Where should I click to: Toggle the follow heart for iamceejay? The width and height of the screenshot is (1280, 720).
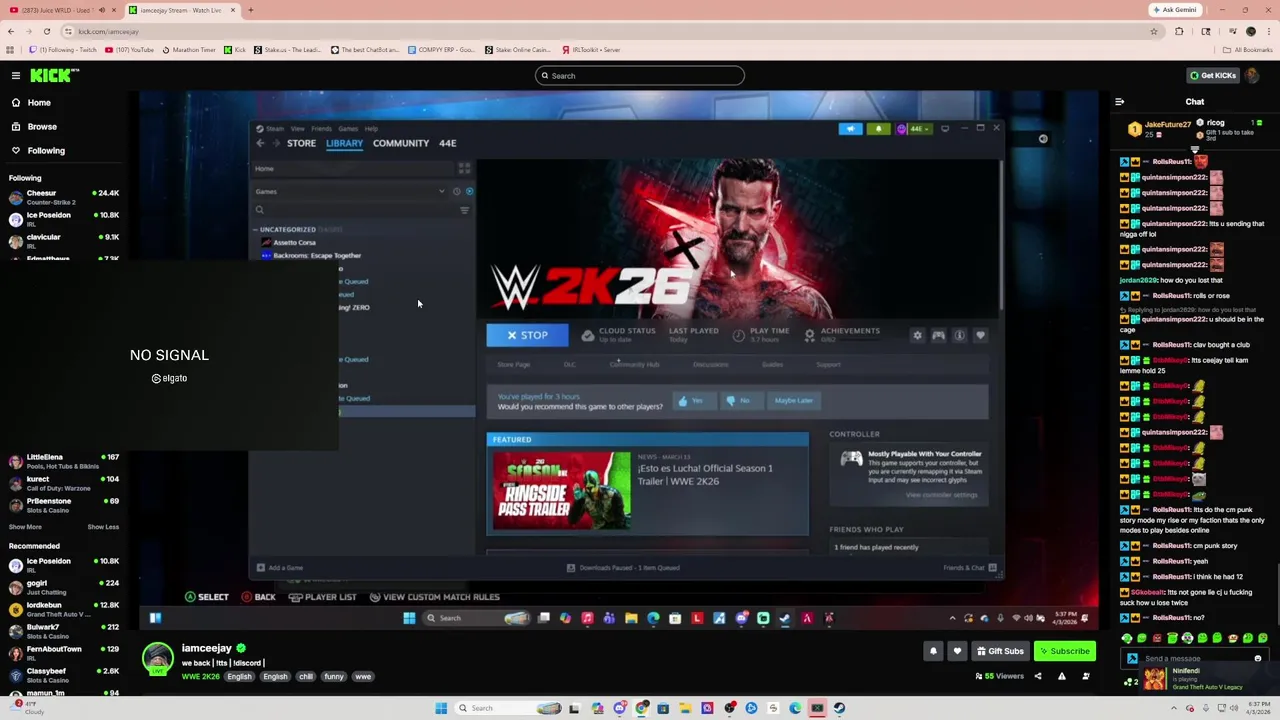click(957, 651)
